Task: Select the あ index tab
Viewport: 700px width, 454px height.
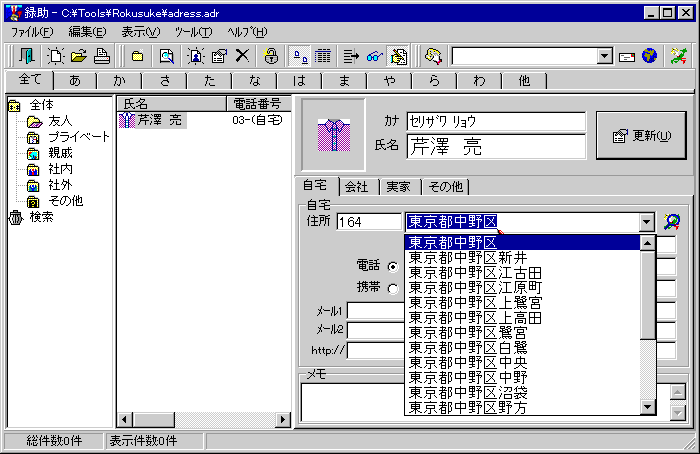Action: [x=75, y=81]
